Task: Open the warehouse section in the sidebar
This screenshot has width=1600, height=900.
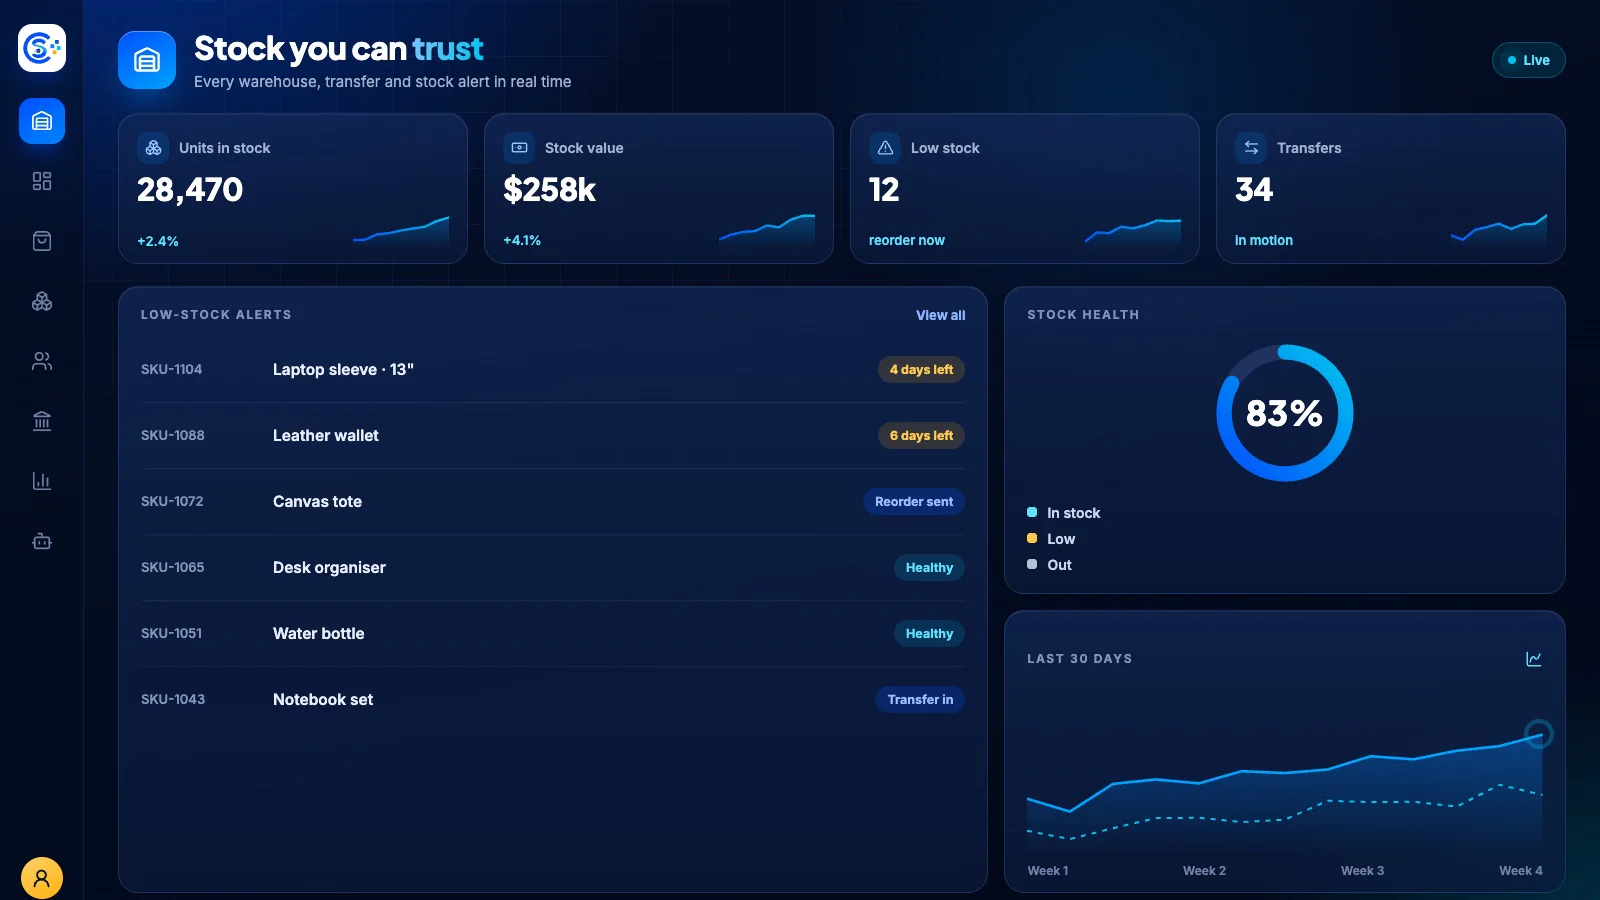Action: click(x=42, y=121)
